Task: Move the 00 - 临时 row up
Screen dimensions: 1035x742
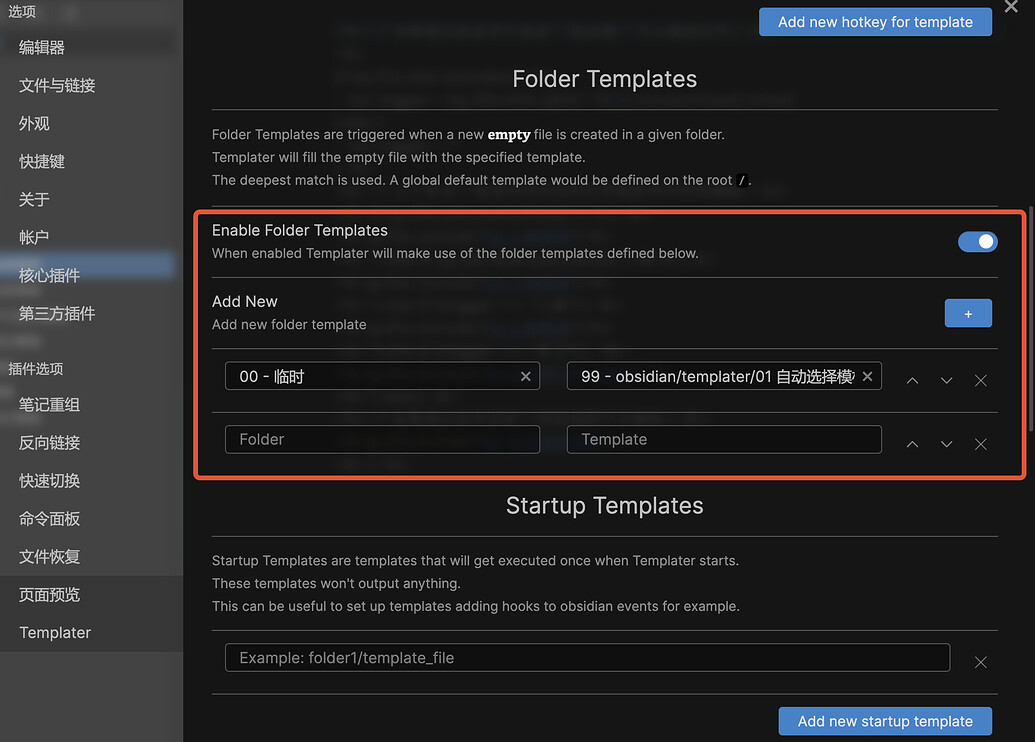Action: point(912,380)
